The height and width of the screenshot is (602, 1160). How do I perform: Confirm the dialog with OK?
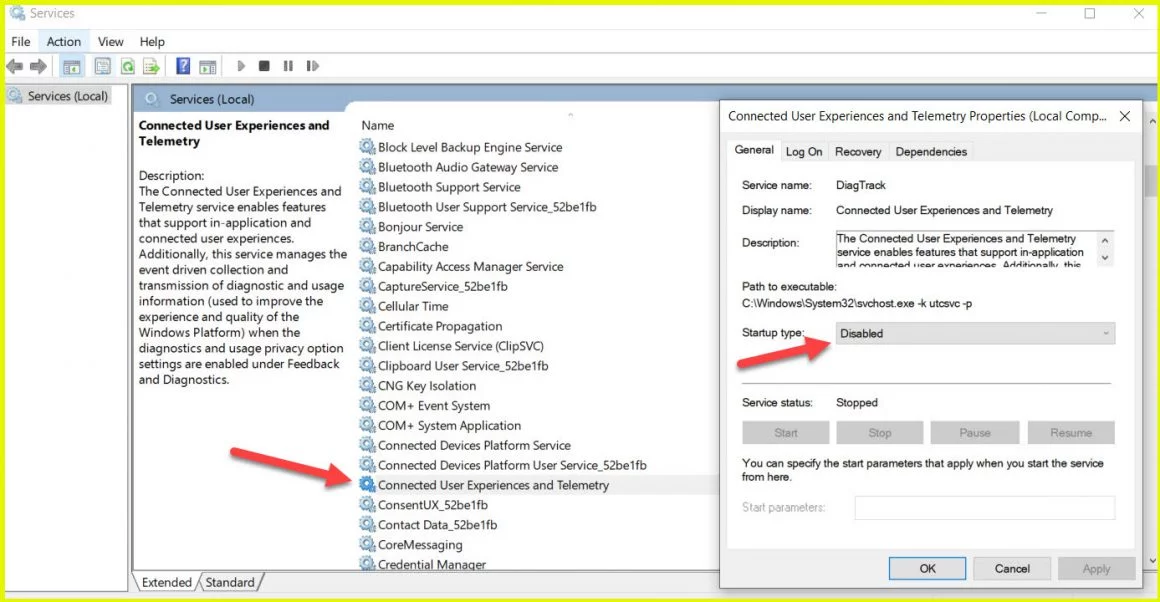click(928, 568)
